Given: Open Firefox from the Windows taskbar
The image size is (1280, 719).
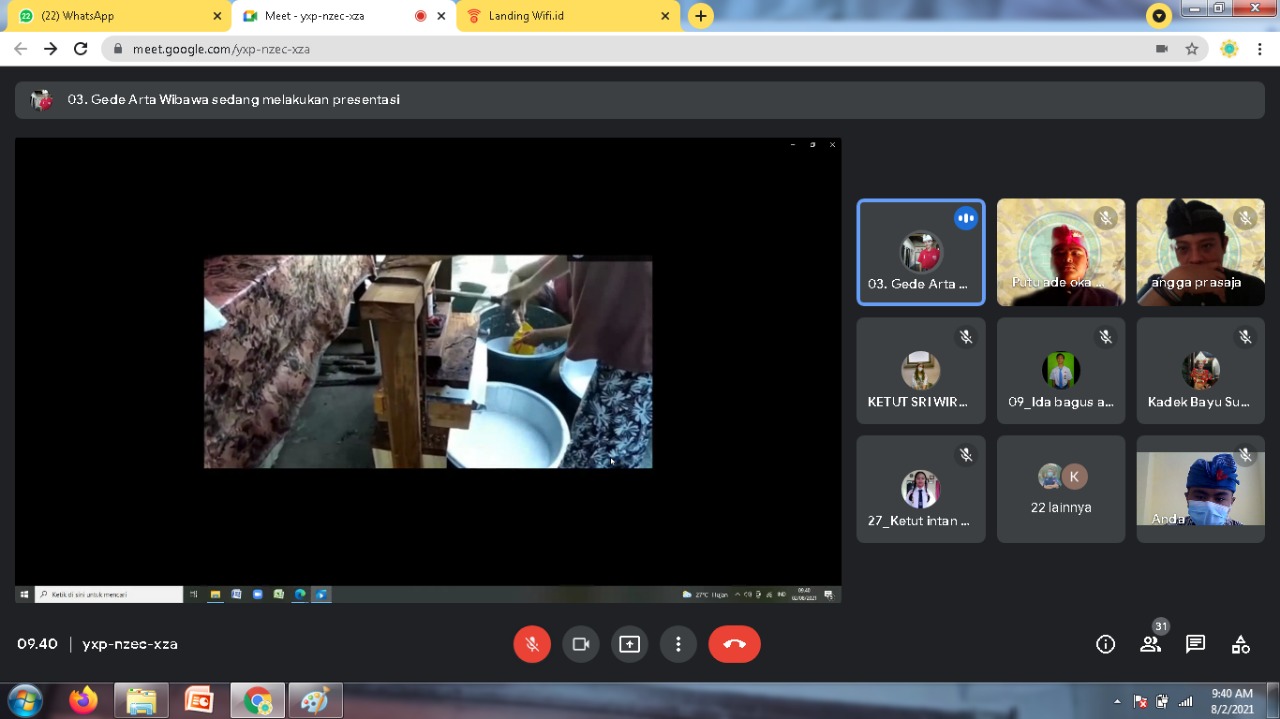Looking at the screenshot, I should coord(83,700).
